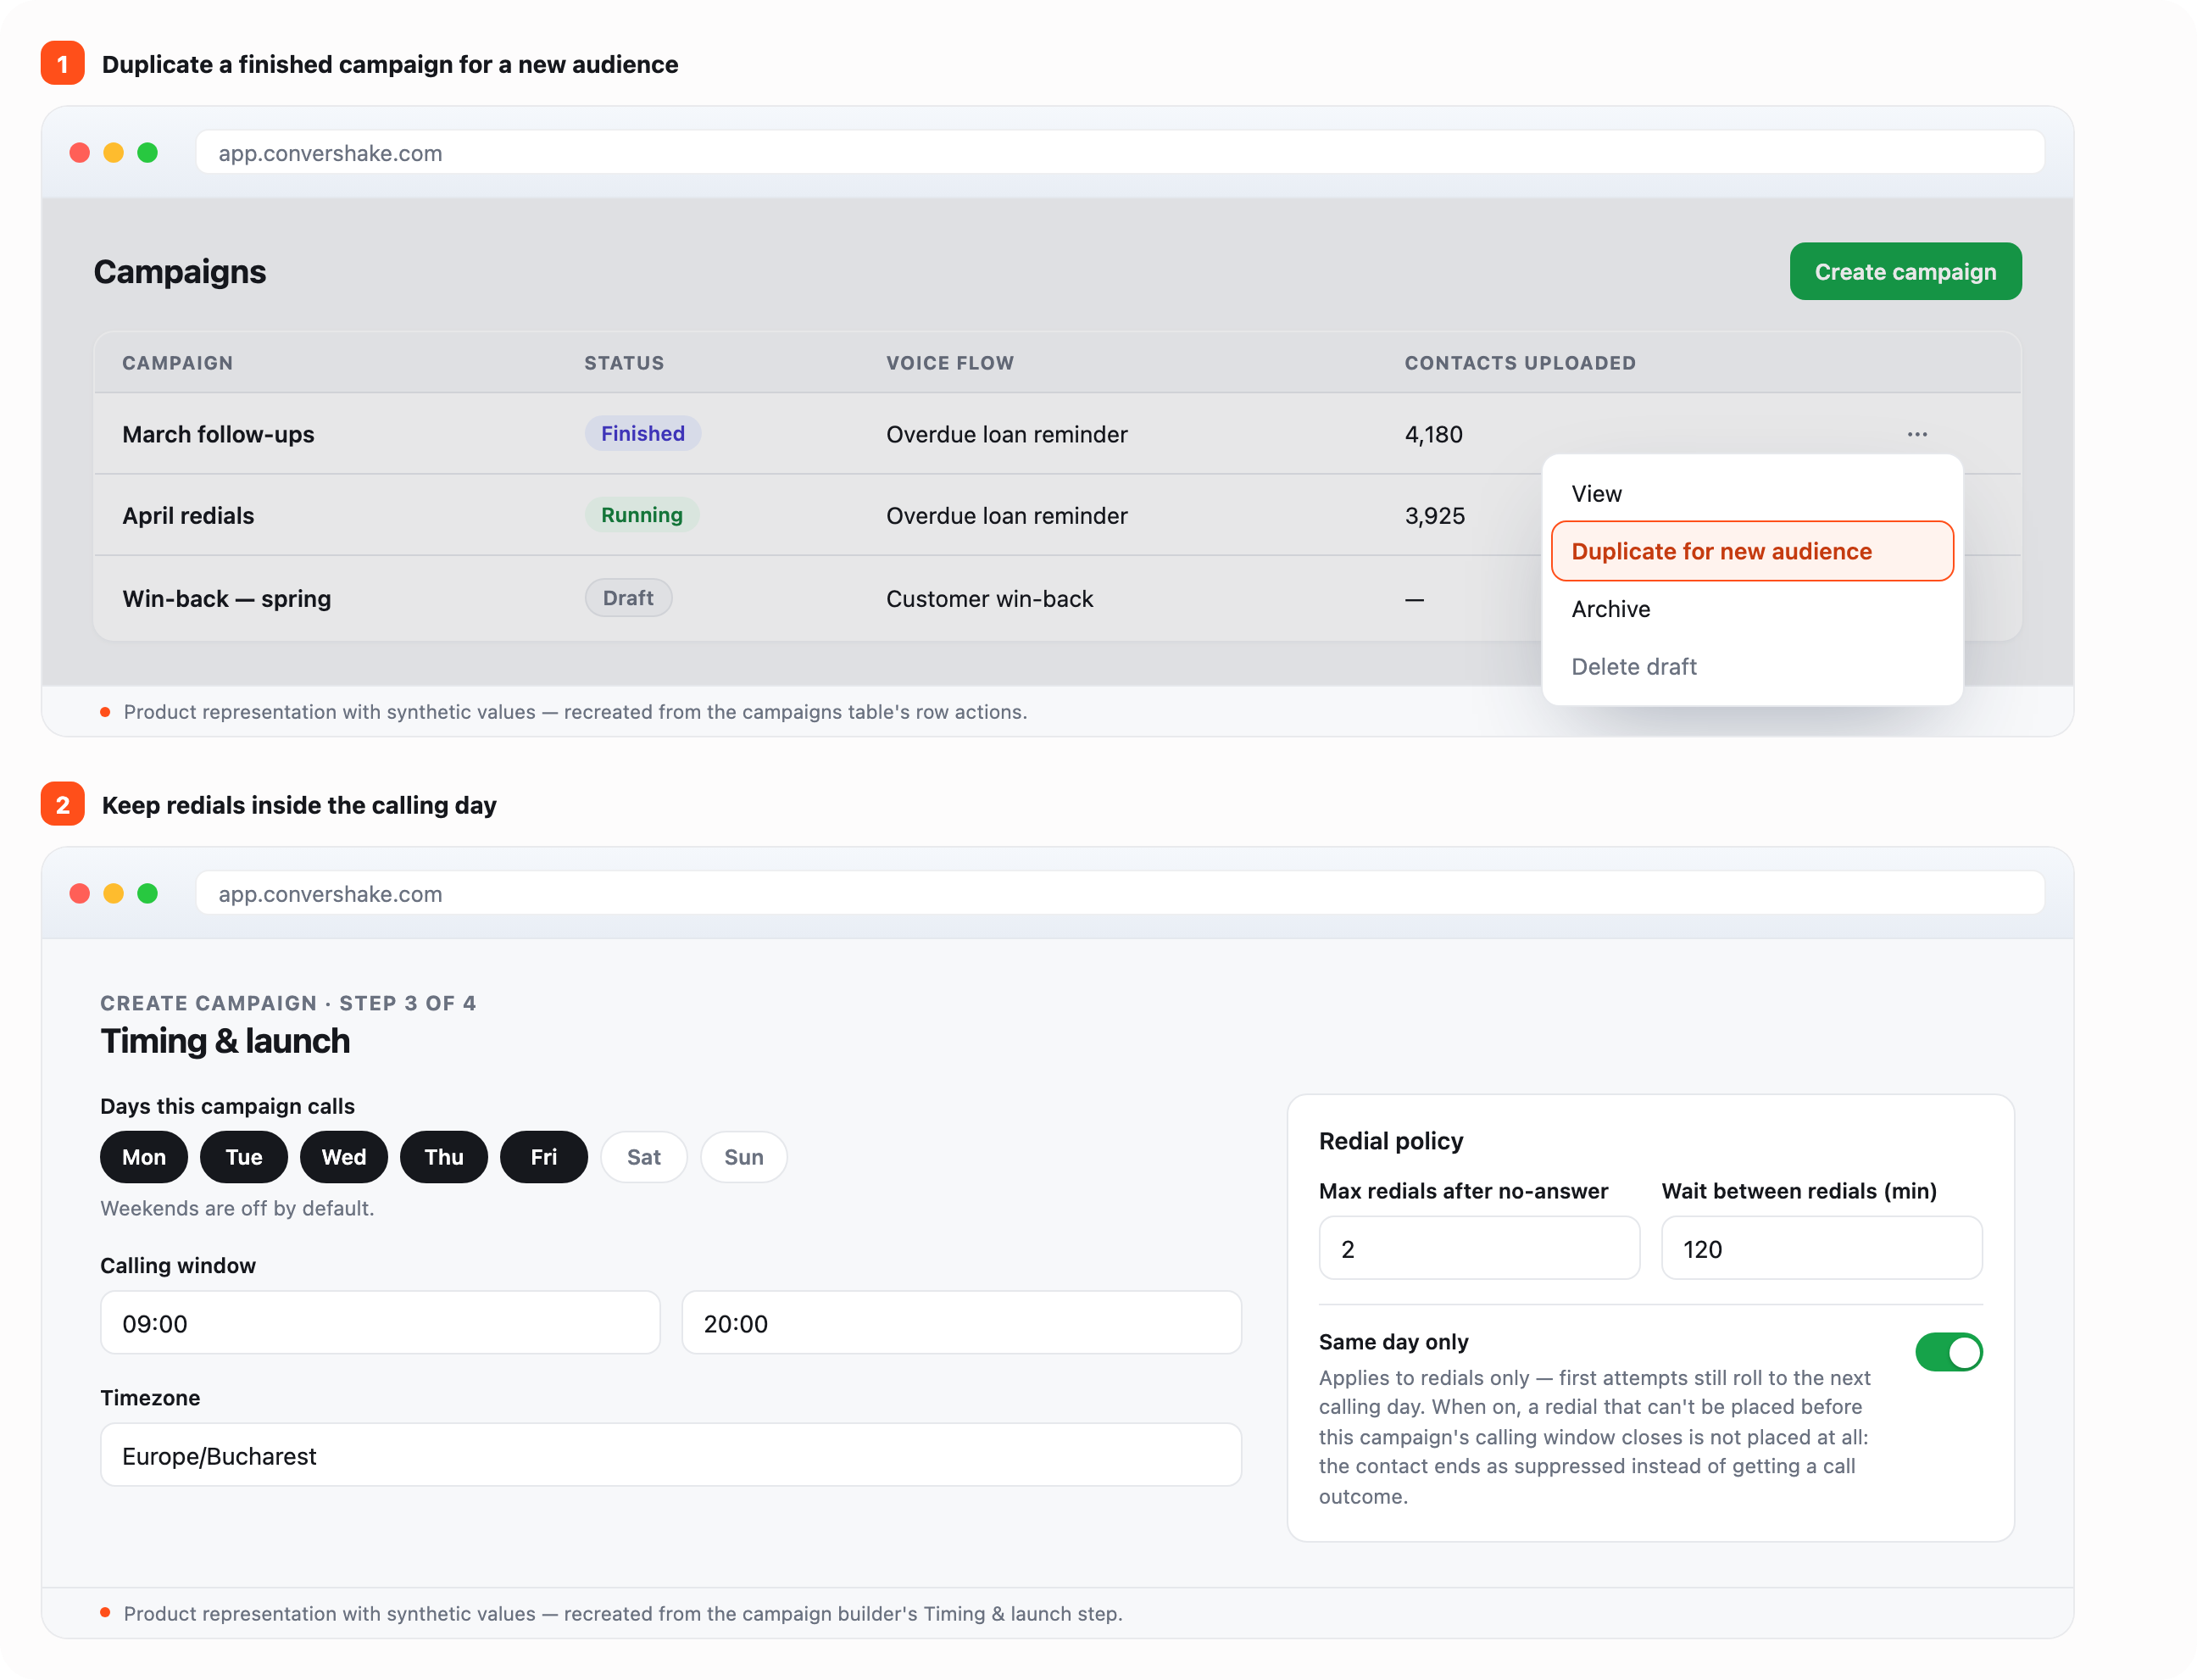The height and width of the screenshot is (1680, 2197).
Task: Toggle Fri calling day
Action: pos(544,1157)
